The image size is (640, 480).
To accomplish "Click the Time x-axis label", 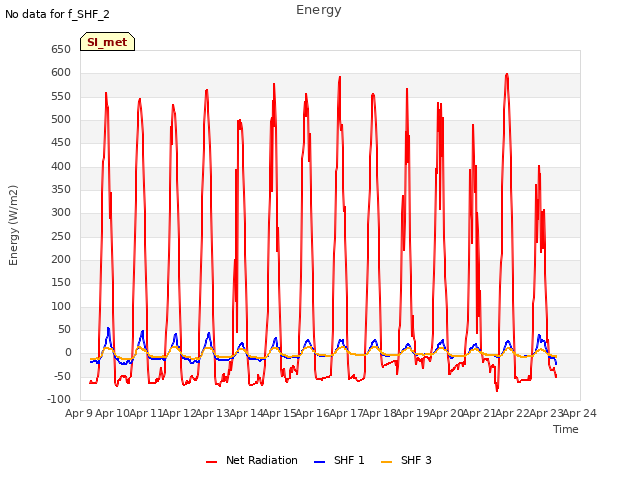I will point(566,429).
